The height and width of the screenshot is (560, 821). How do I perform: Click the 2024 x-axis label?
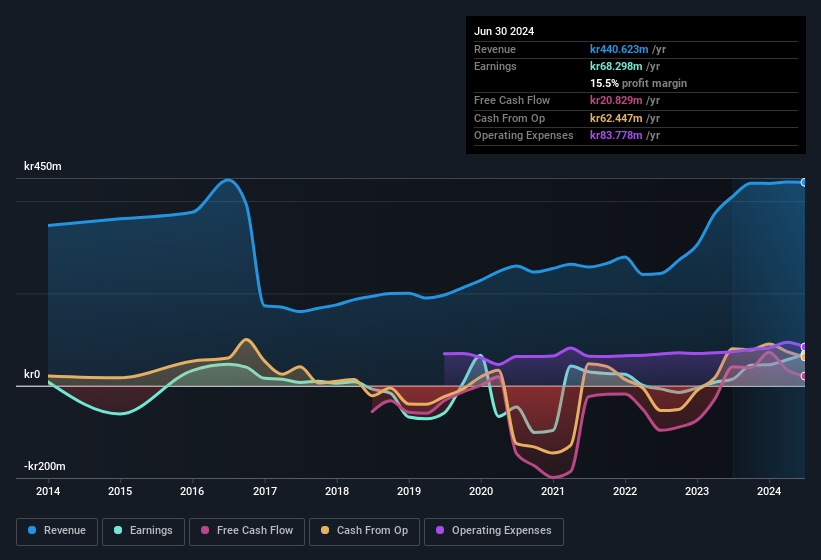769,491
